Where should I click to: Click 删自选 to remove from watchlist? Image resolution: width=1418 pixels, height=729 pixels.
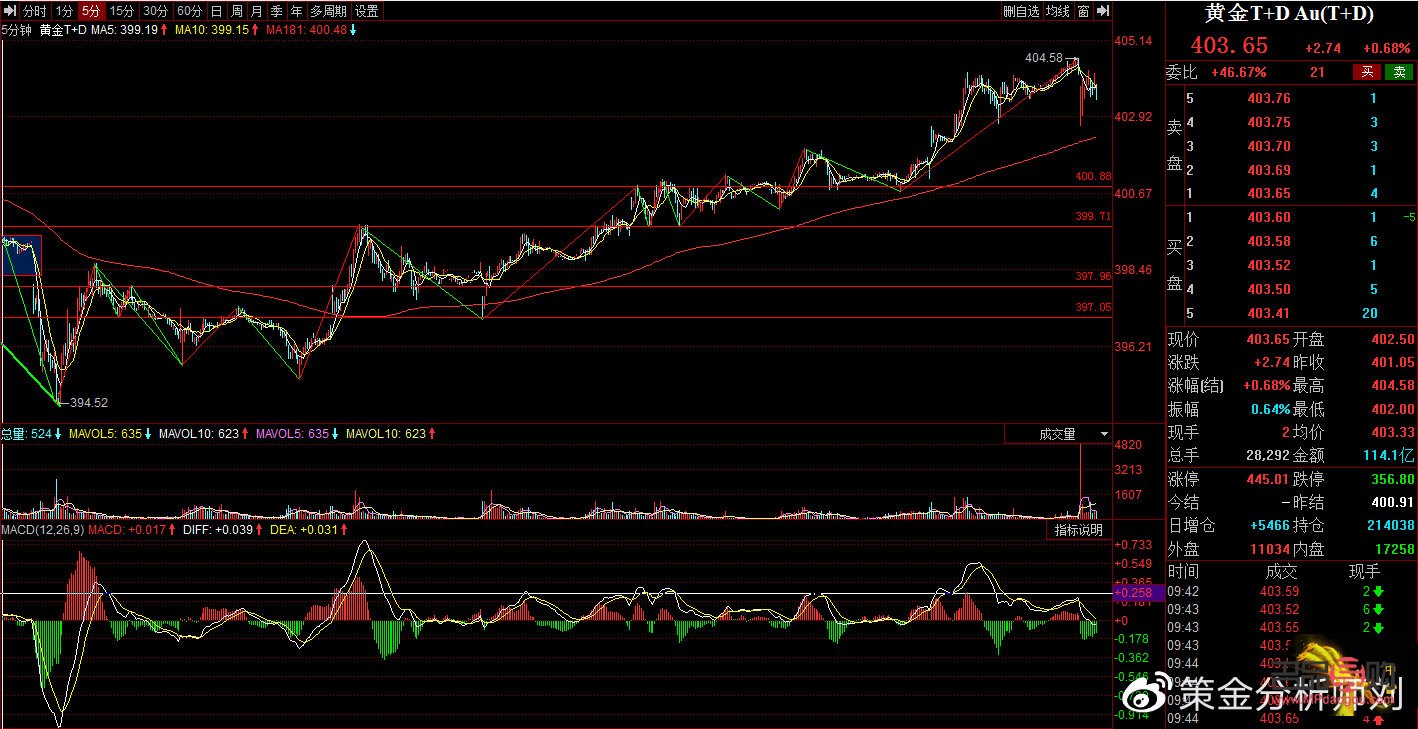1021,11
